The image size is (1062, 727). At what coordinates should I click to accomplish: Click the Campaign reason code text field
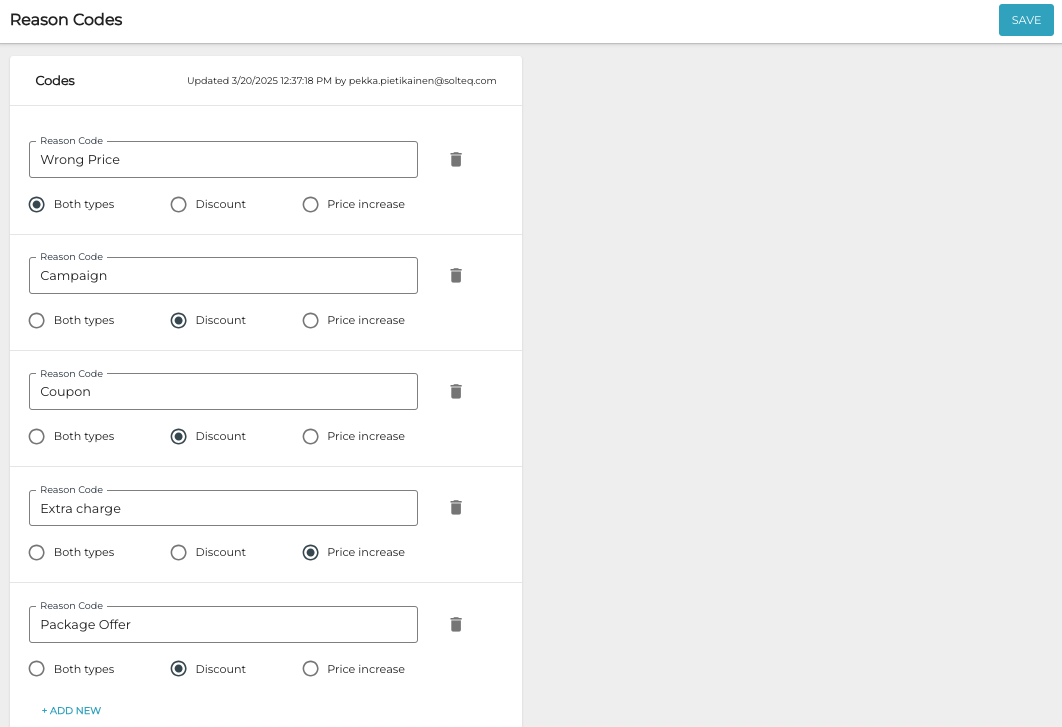[x=223, y=276]
